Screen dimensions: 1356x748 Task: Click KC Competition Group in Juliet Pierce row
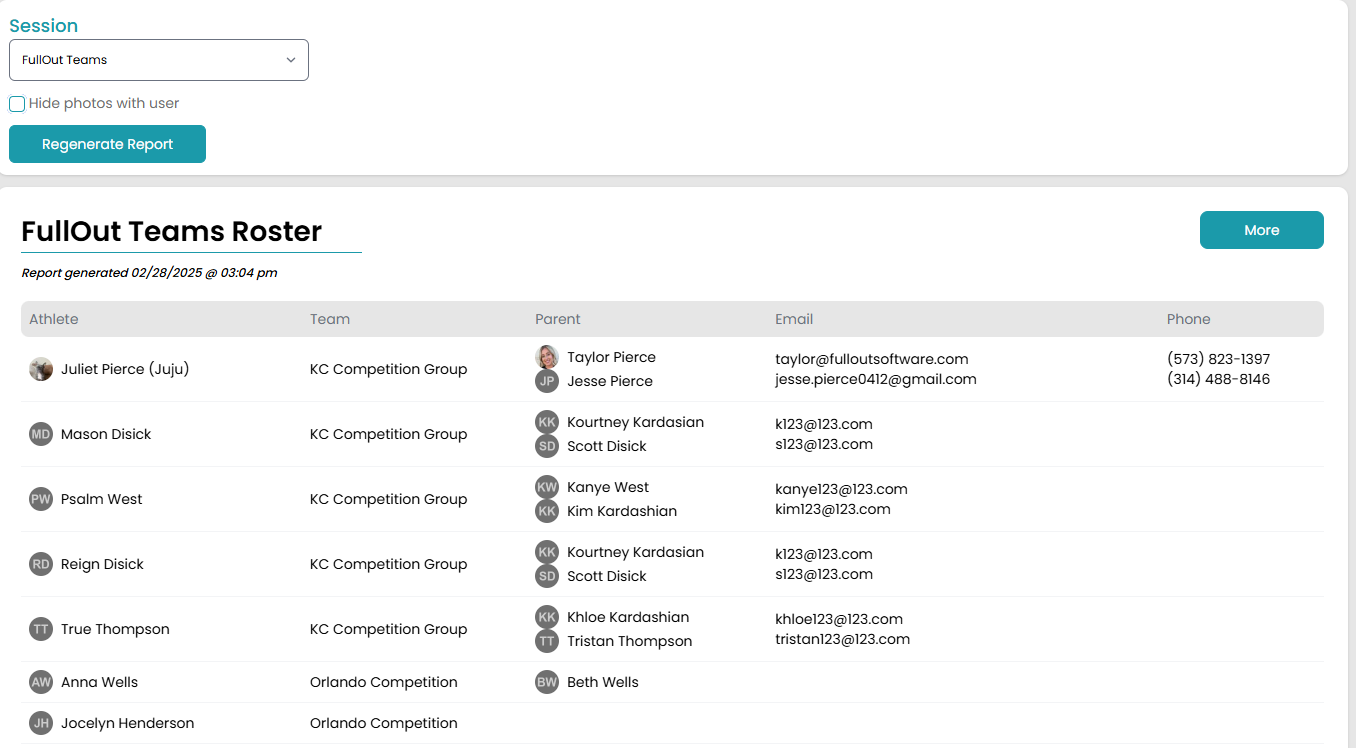tap(389, 369)
